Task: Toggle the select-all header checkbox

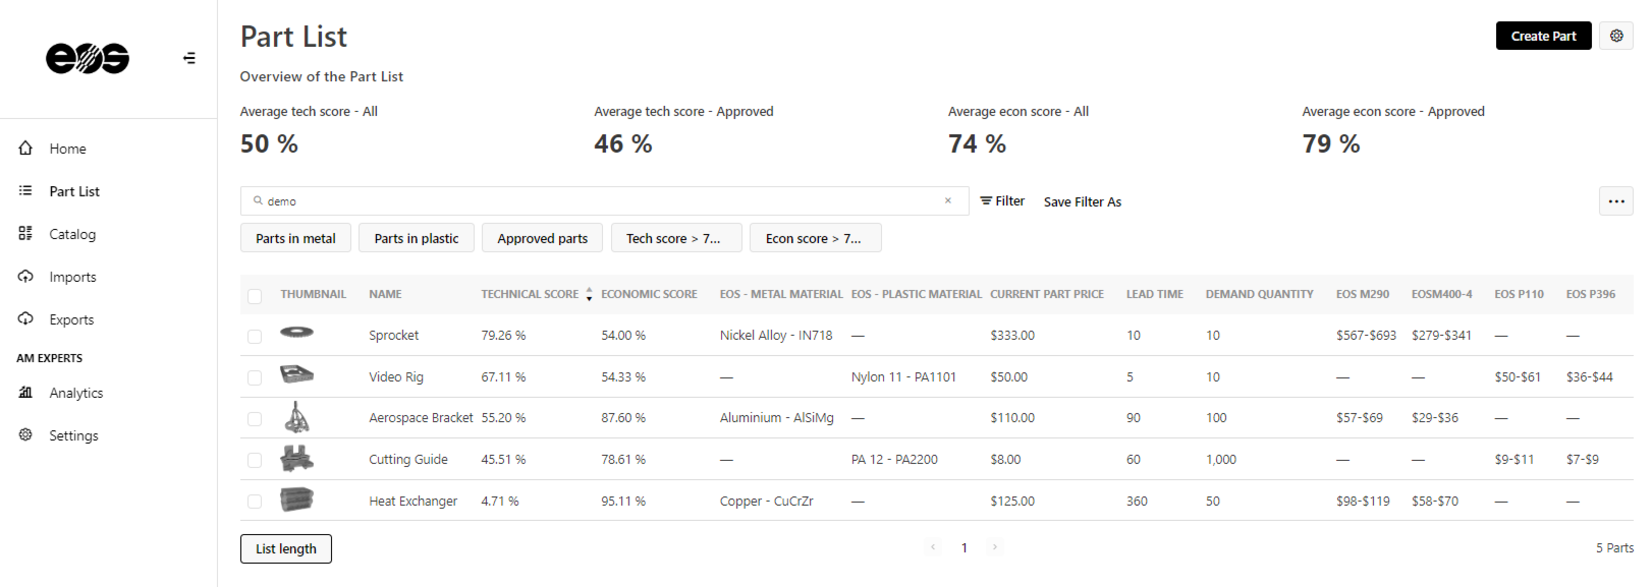Action: pyautogui.click(x=255, y=295)
